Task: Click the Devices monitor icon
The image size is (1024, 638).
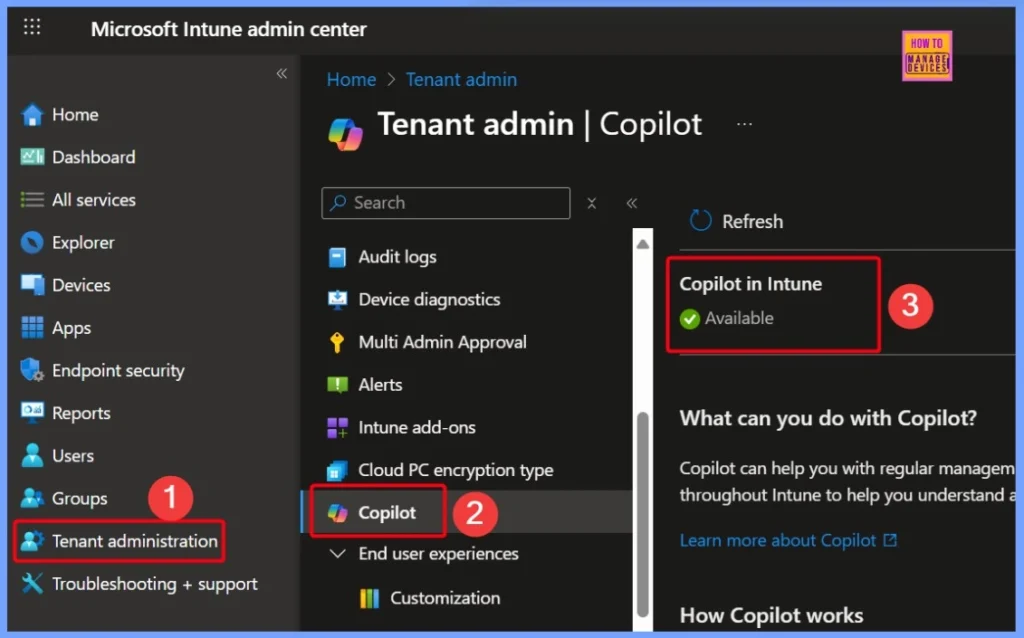Action: pyautogui.click(x=32, y=285)
